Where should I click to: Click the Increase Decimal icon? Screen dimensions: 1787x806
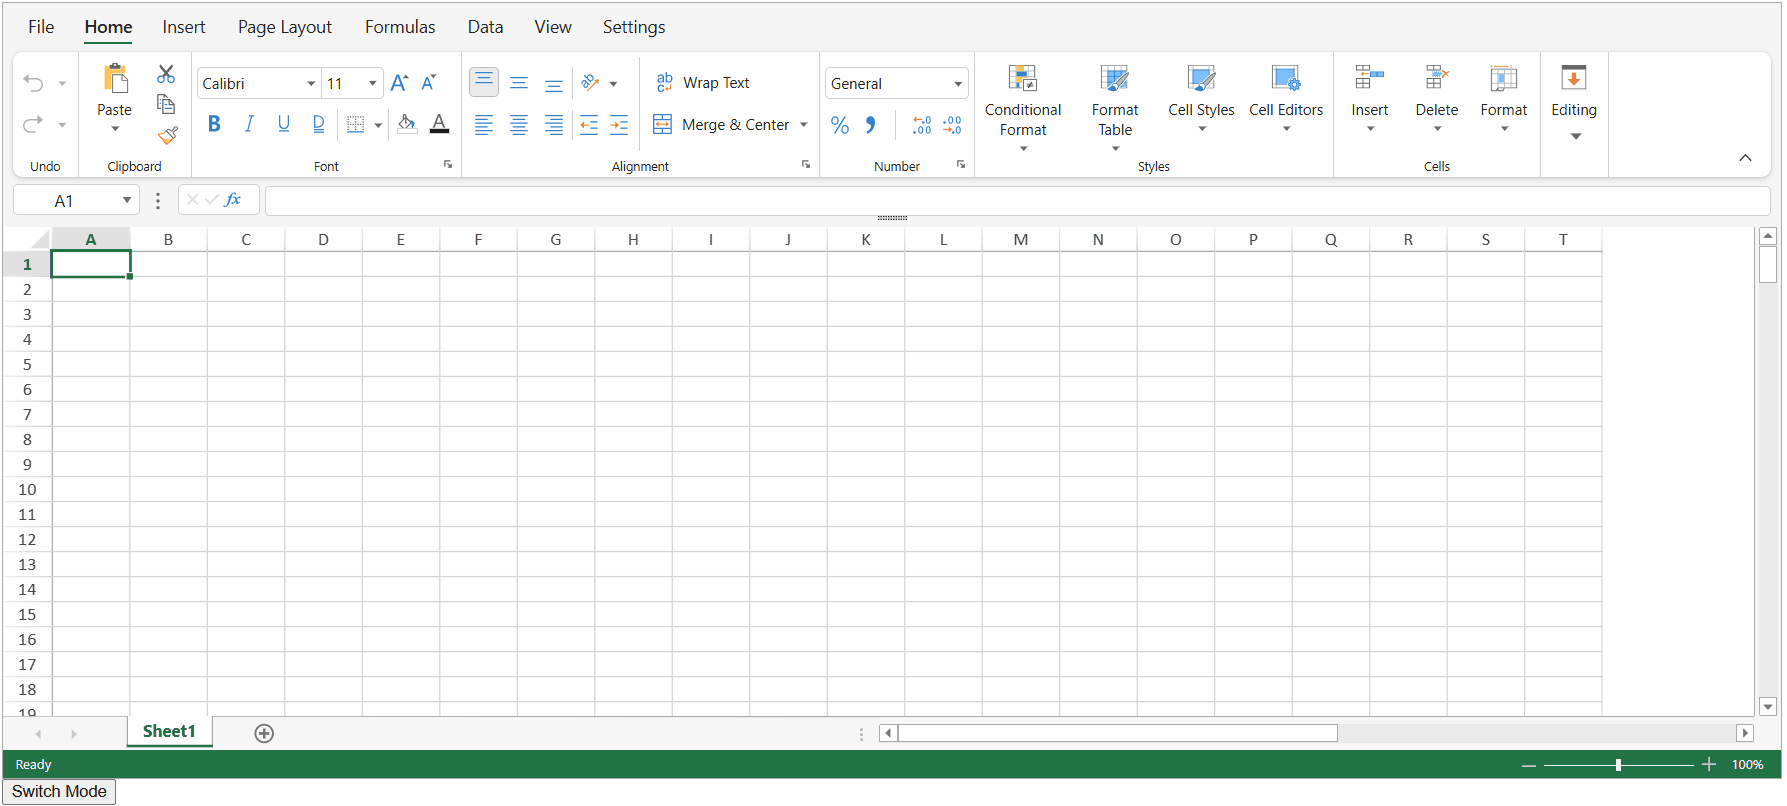[922, 125]
